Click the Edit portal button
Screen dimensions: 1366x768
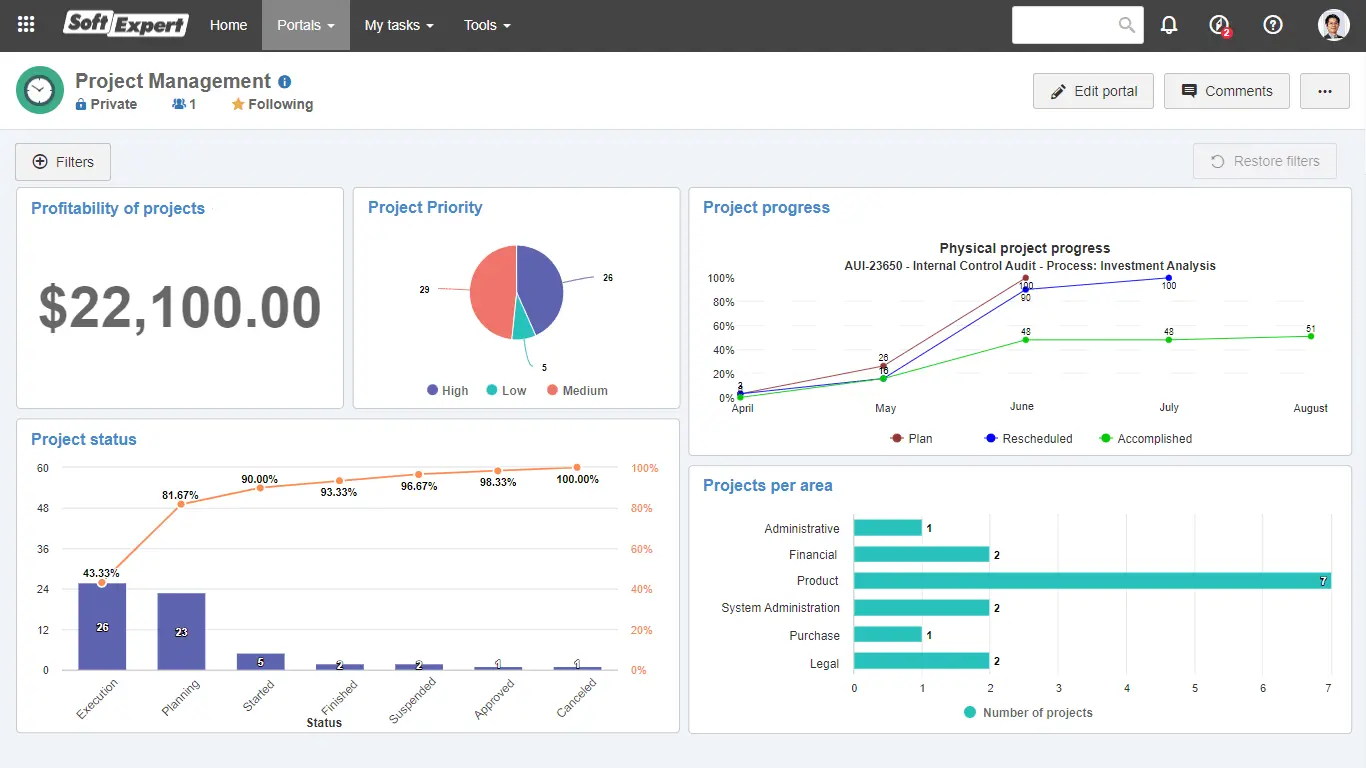[x=1093, y=91]
